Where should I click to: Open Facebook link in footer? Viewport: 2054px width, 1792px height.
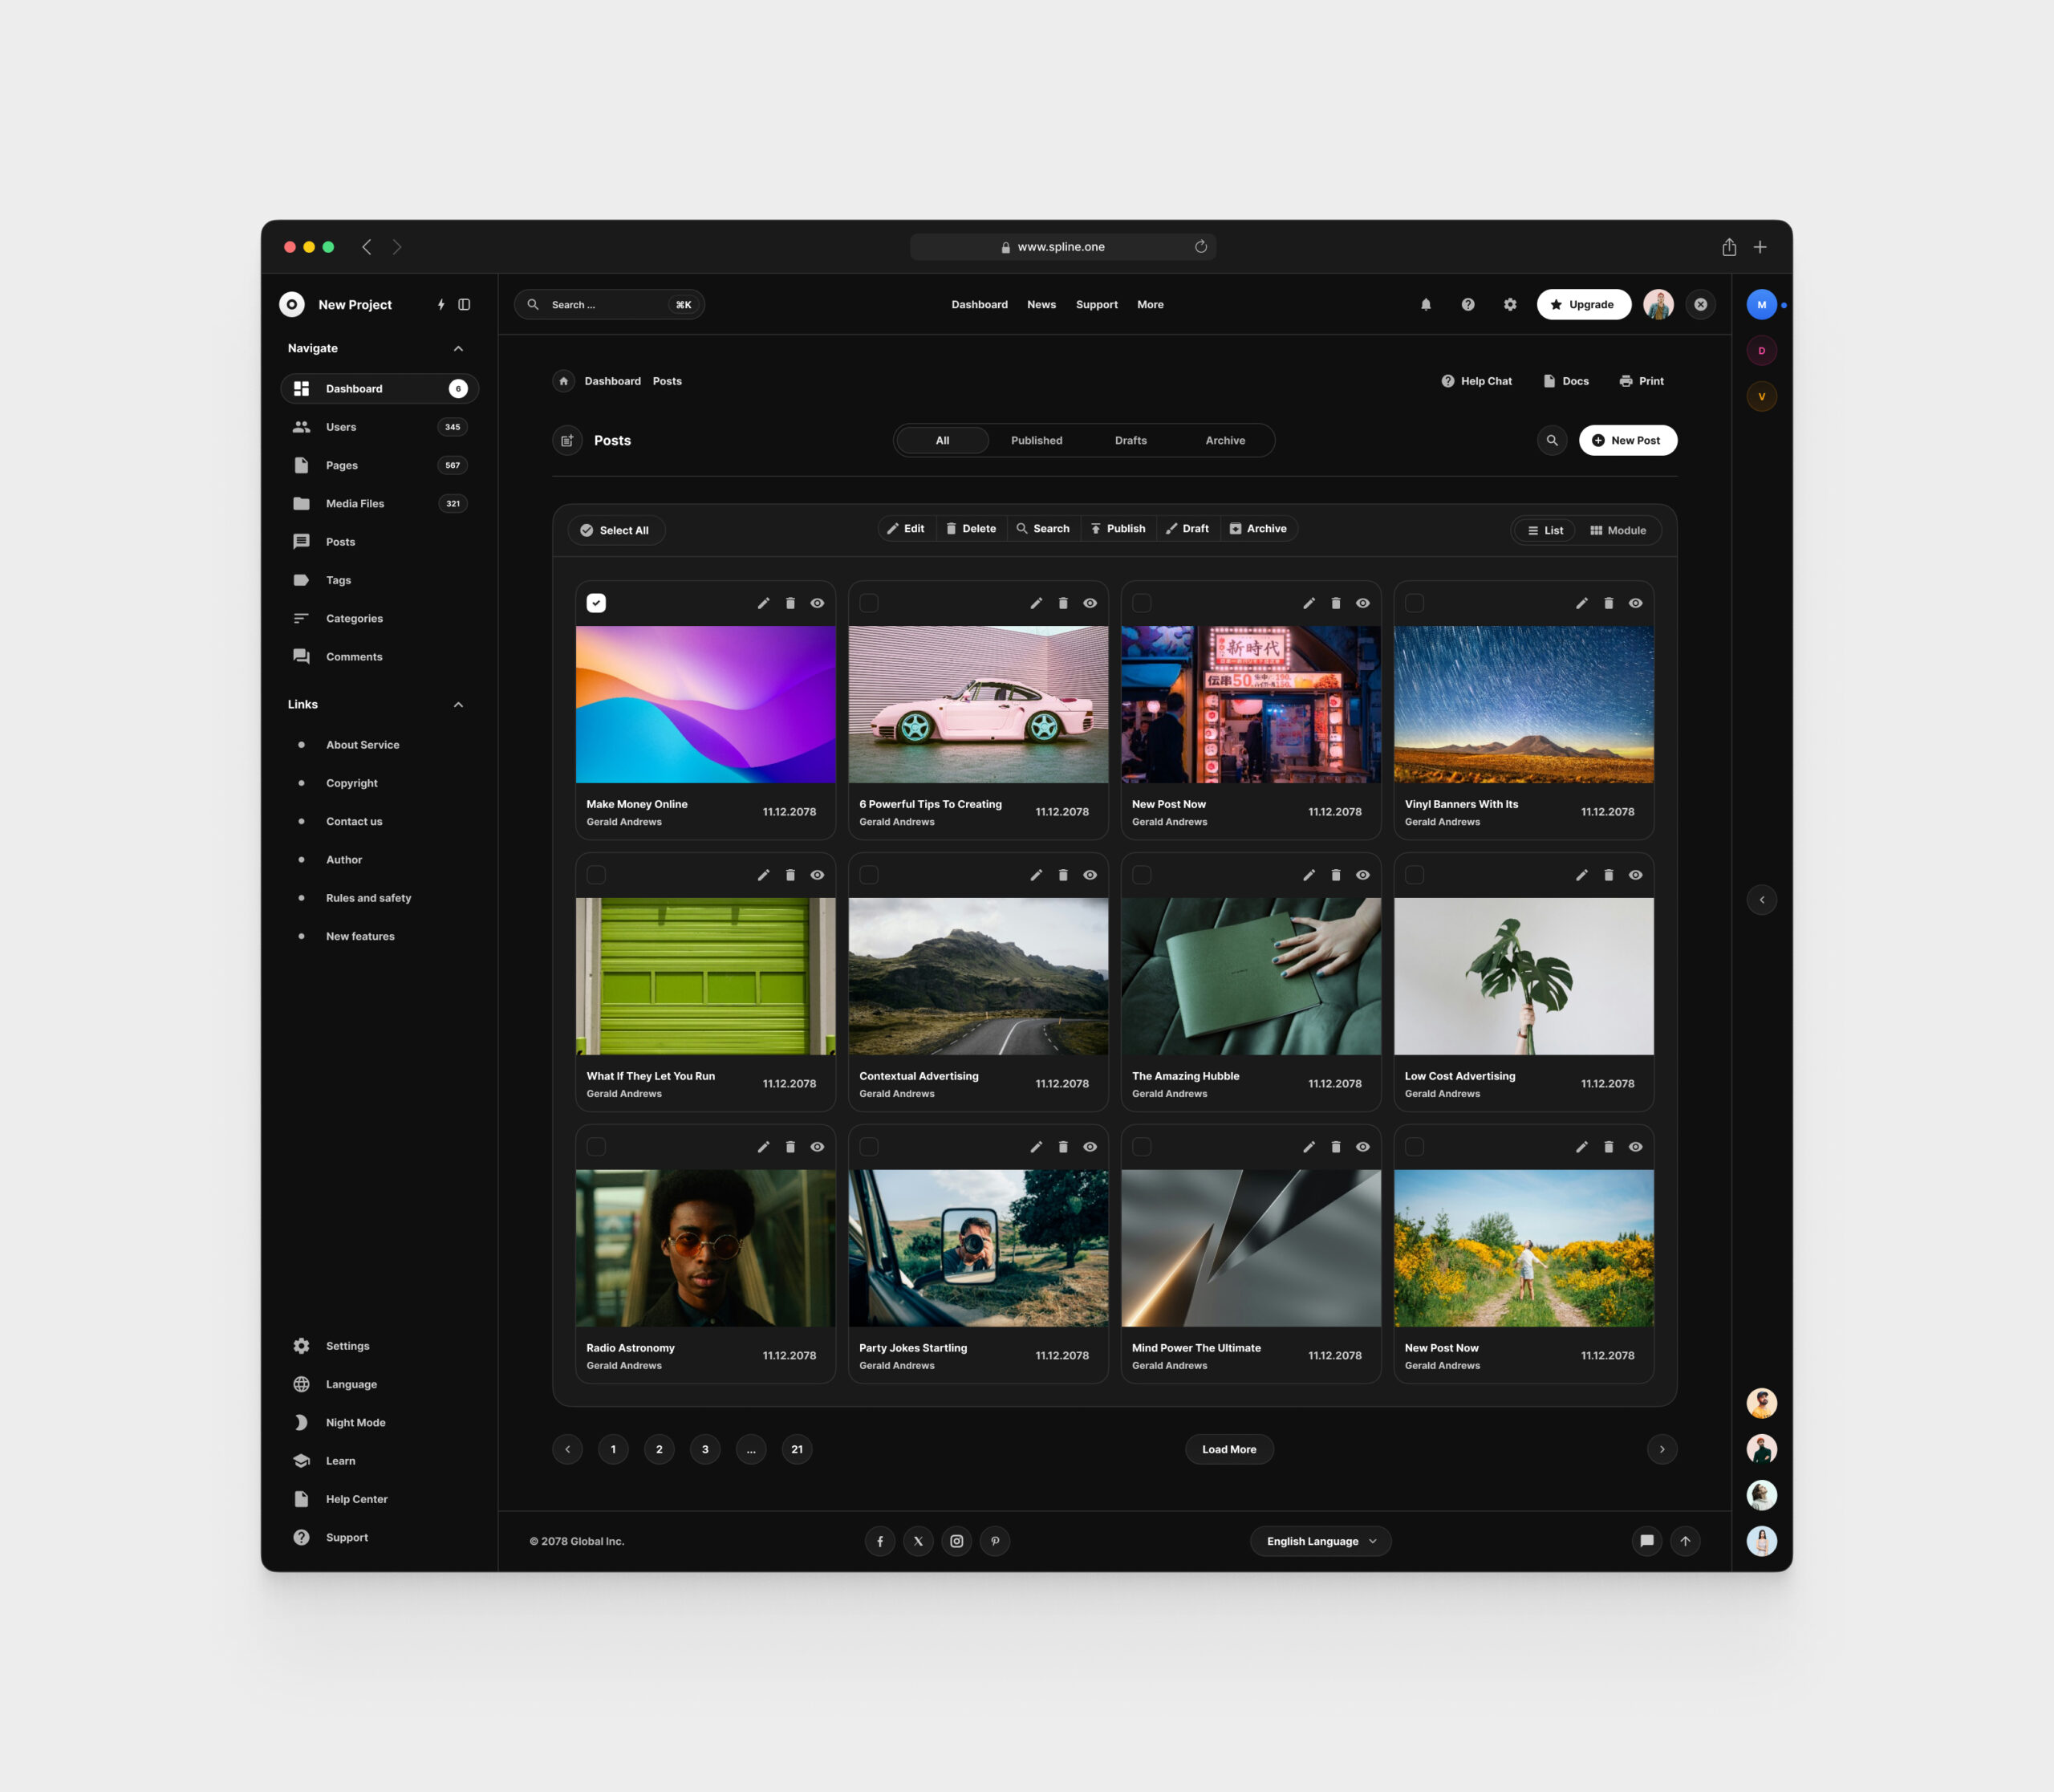tap(880, 1541)
